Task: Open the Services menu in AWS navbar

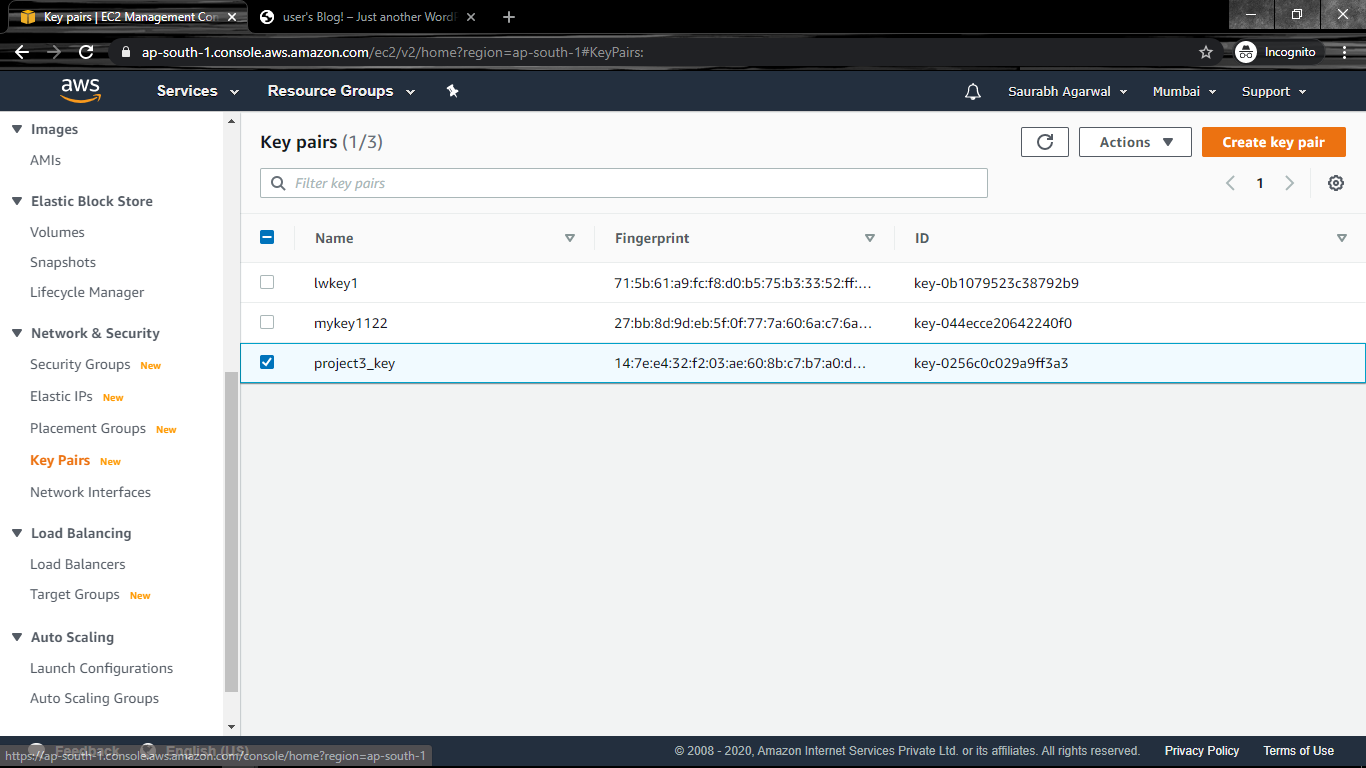Action: (x=187, y=91)
